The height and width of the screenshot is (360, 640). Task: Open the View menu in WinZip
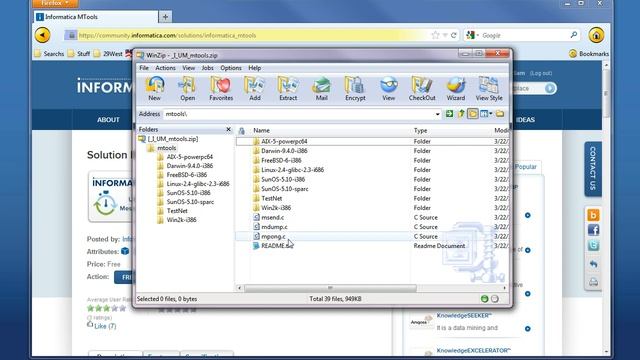tap(188, 68)
